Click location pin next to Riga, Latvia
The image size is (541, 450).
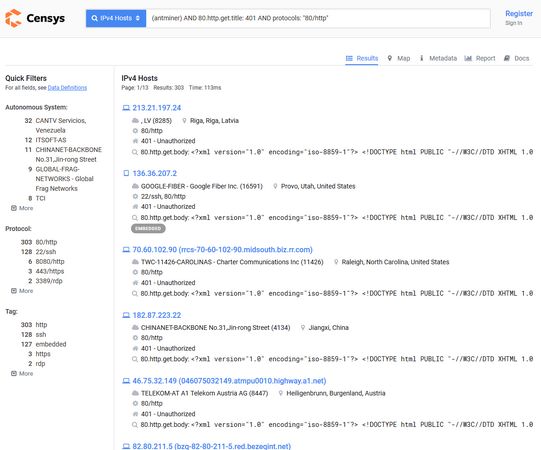click(x=184, y=121)
